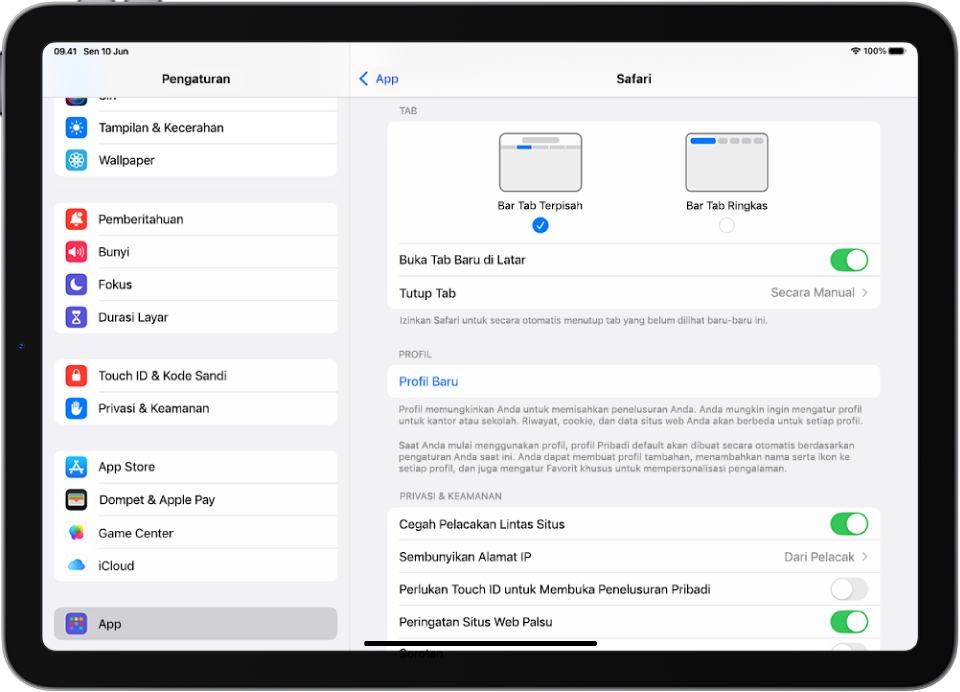Tap the 09.41 clock in status bar
This screenshot has width=960, height=692.
(x=66, y=51)
